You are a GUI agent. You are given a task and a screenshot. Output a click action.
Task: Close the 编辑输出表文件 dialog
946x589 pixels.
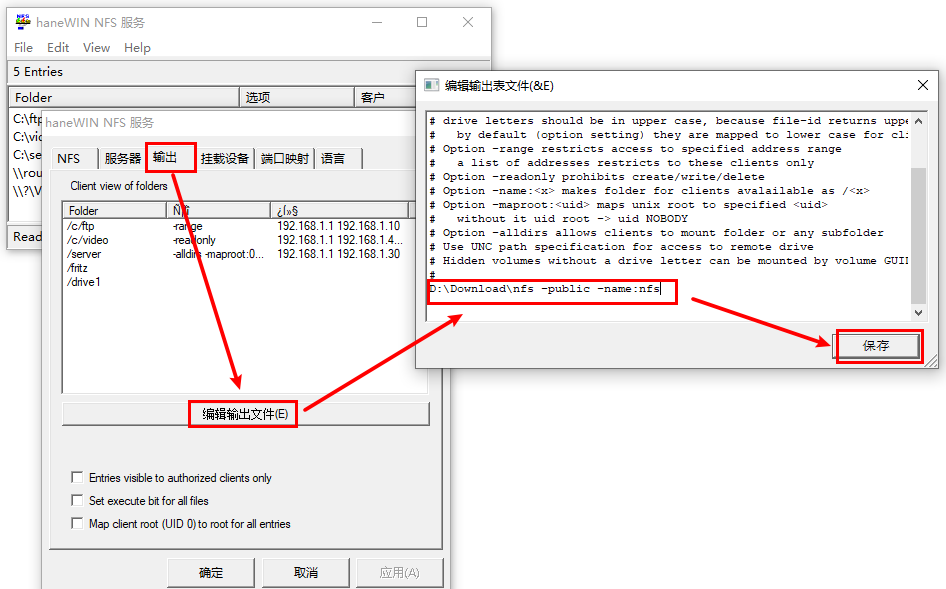[922, 85]
